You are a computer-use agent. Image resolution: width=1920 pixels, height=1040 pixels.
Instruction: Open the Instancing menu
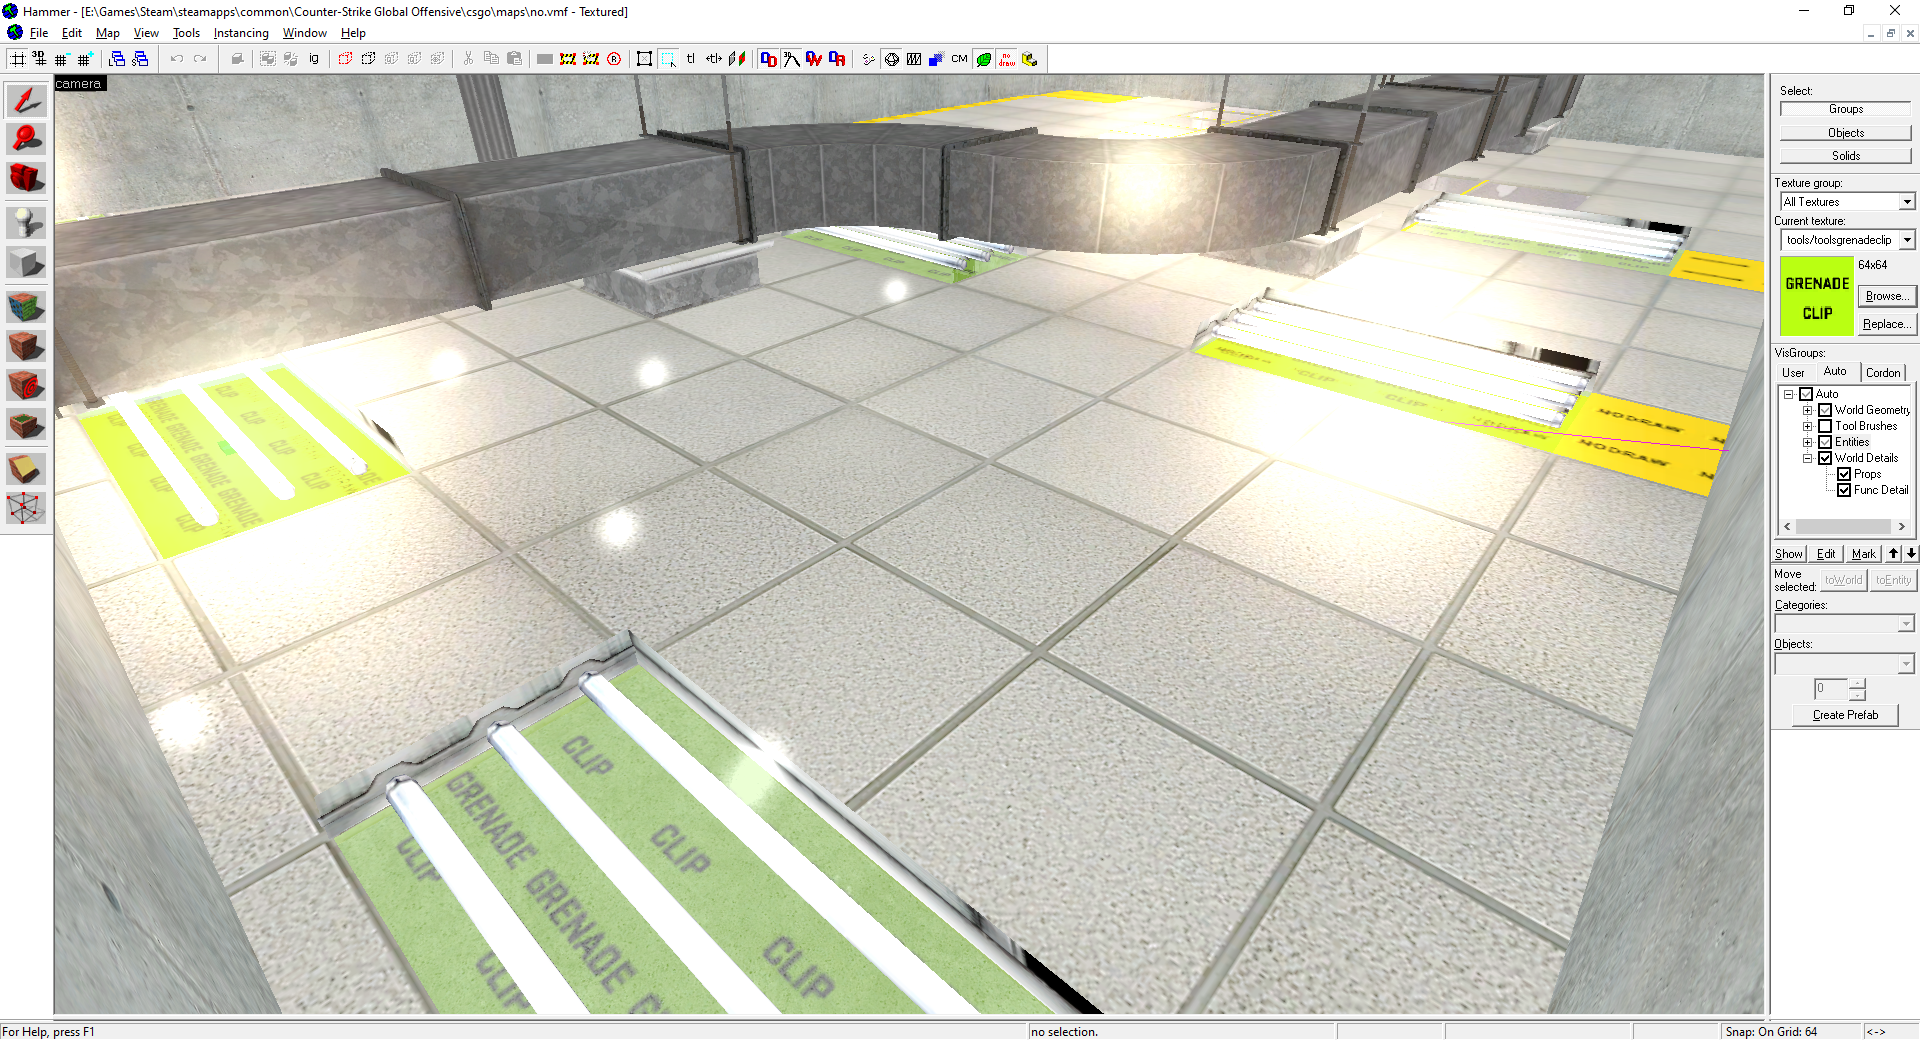coord(241,33)
